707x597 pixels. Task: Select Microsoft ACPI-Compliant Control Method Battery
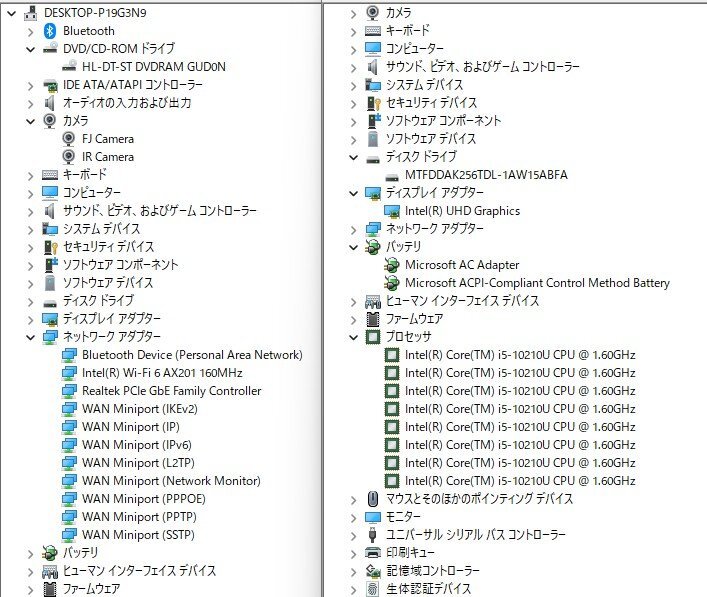click(x=537, y=283)
